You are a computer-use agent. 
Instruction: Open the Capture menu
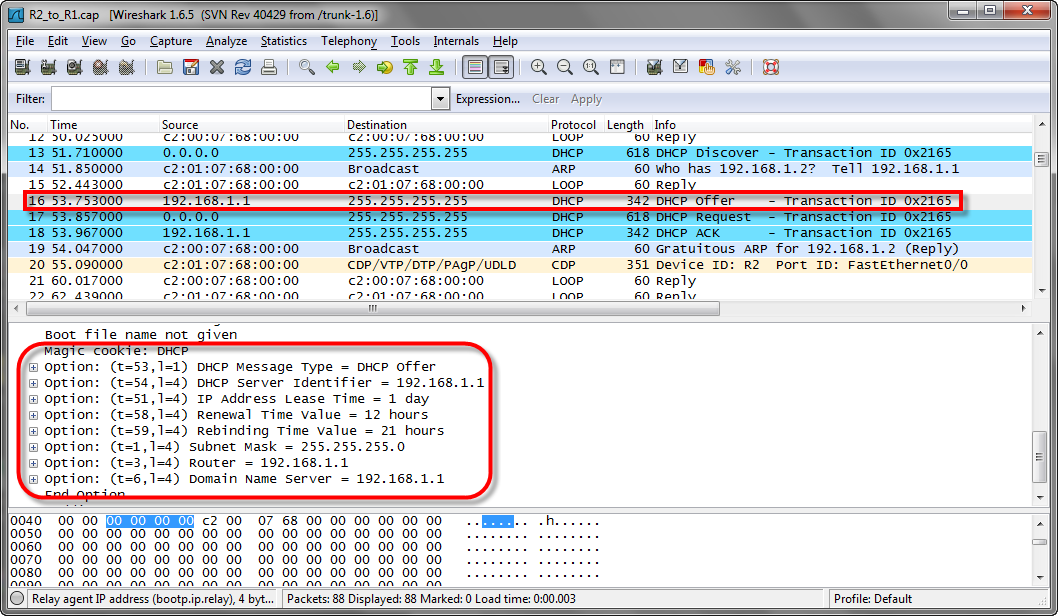(x=171, y=41)
